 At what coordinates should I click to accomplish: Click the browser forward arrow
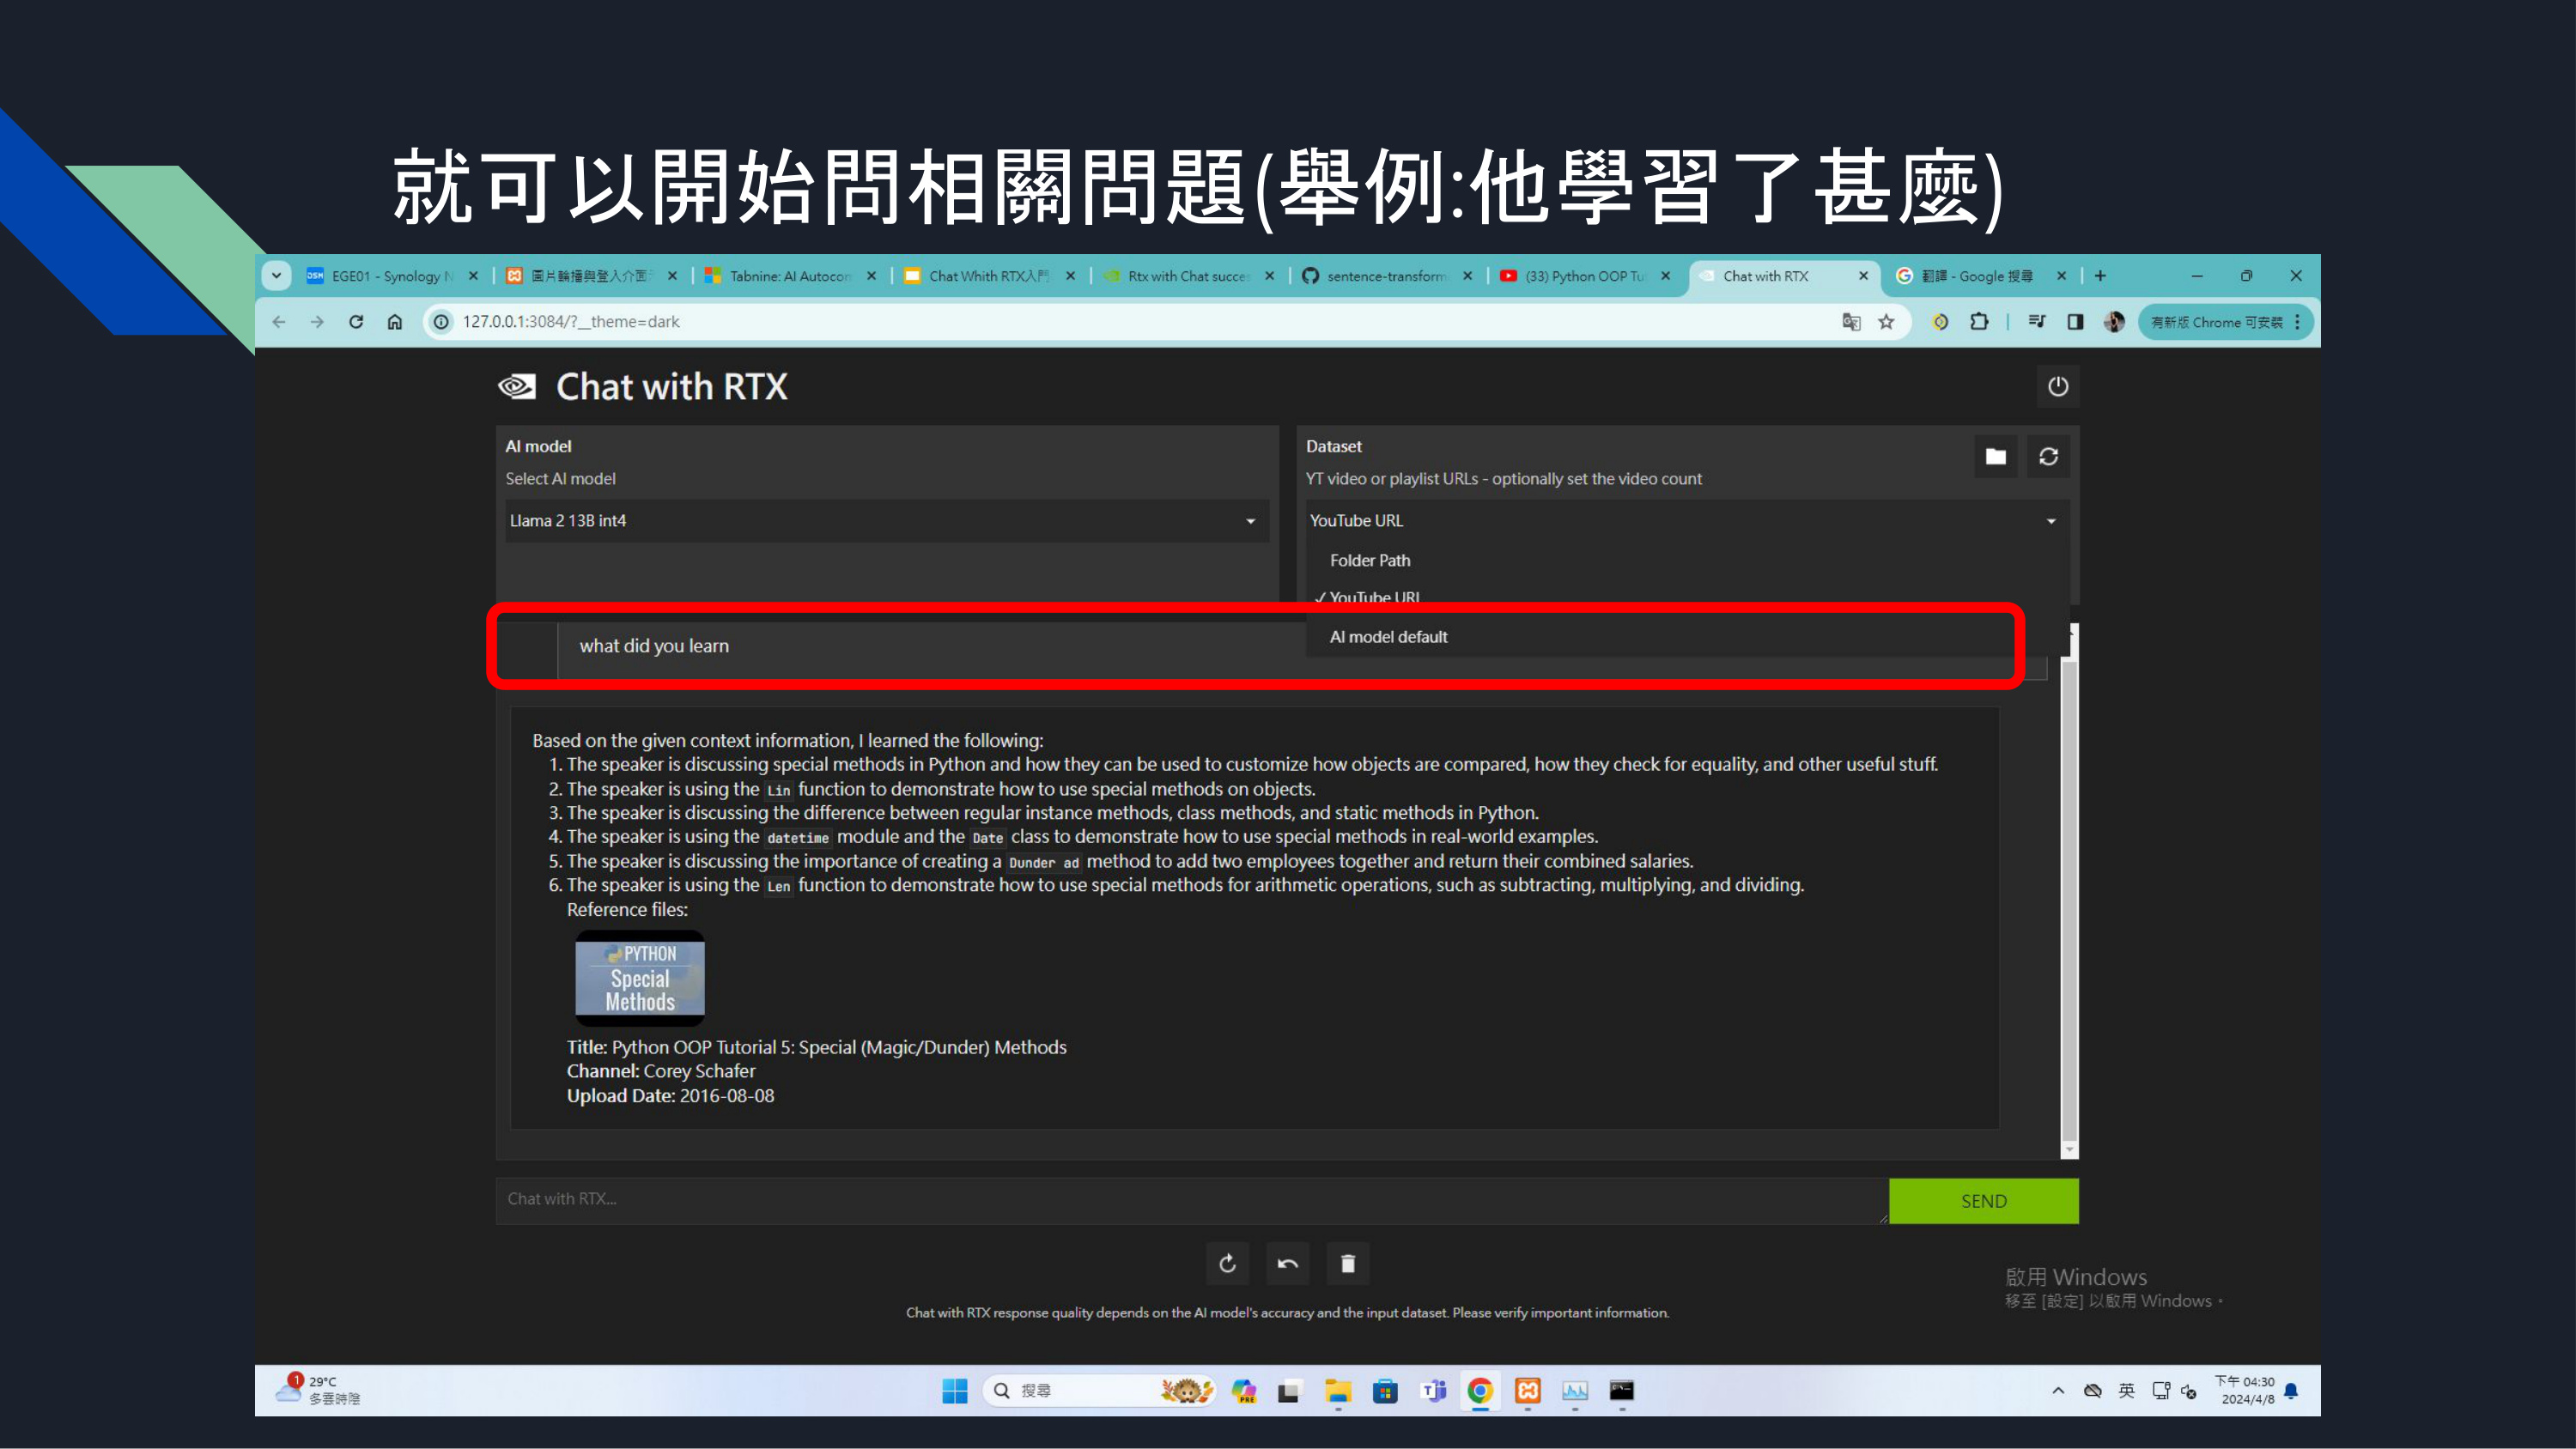[x=317, y=322]
